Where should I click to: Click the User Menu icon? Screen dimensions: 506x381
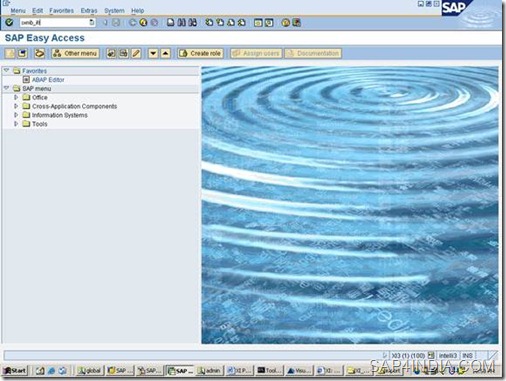pos(10,53)
